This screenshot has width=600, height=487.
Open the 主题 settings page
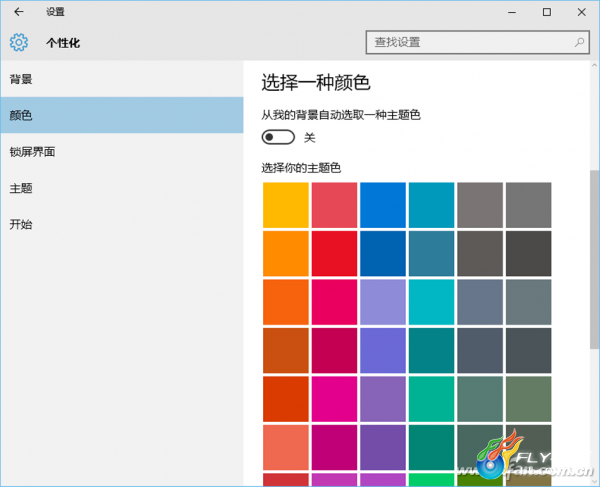(122, 188)
